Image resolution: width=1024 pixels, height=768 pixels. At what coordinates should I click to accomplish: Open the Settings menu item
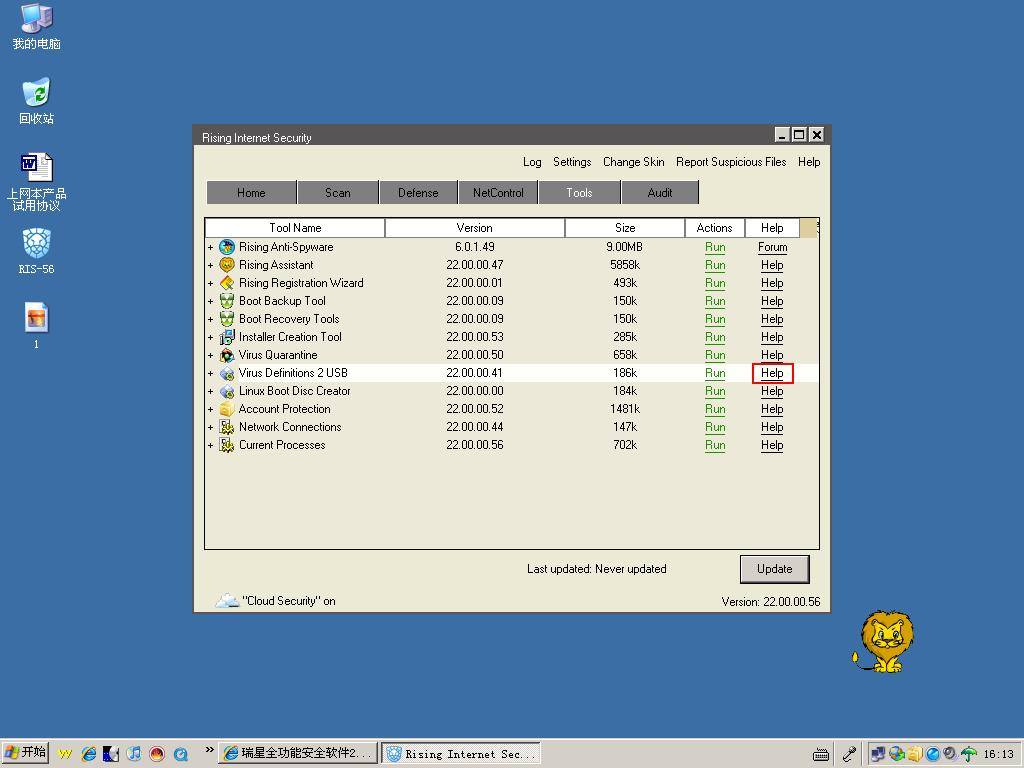(x=572, y=162)
